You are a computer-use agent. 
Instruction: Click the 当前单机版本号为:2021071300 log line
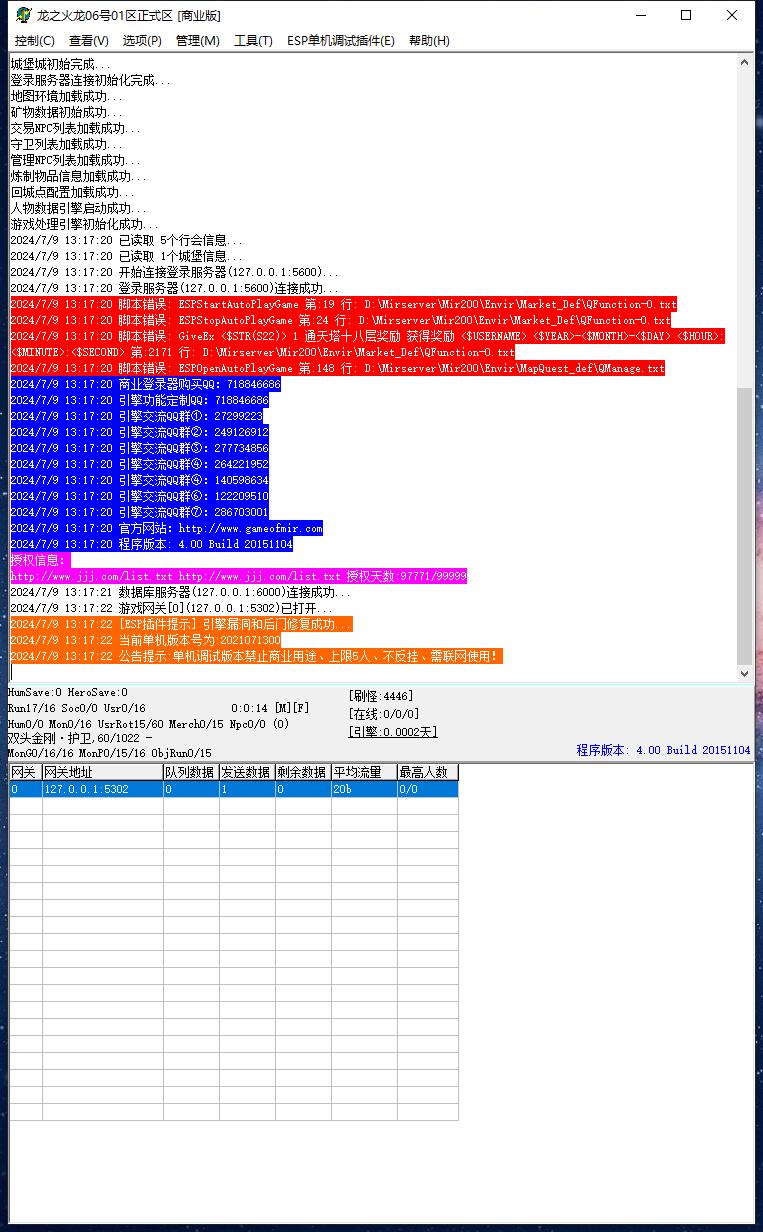coord(145,640)
